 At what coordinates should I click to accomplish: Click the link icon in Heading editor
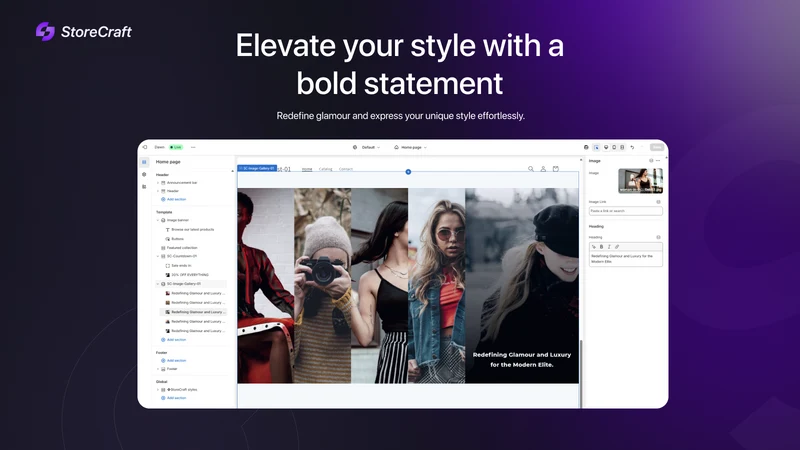(617, 247)
